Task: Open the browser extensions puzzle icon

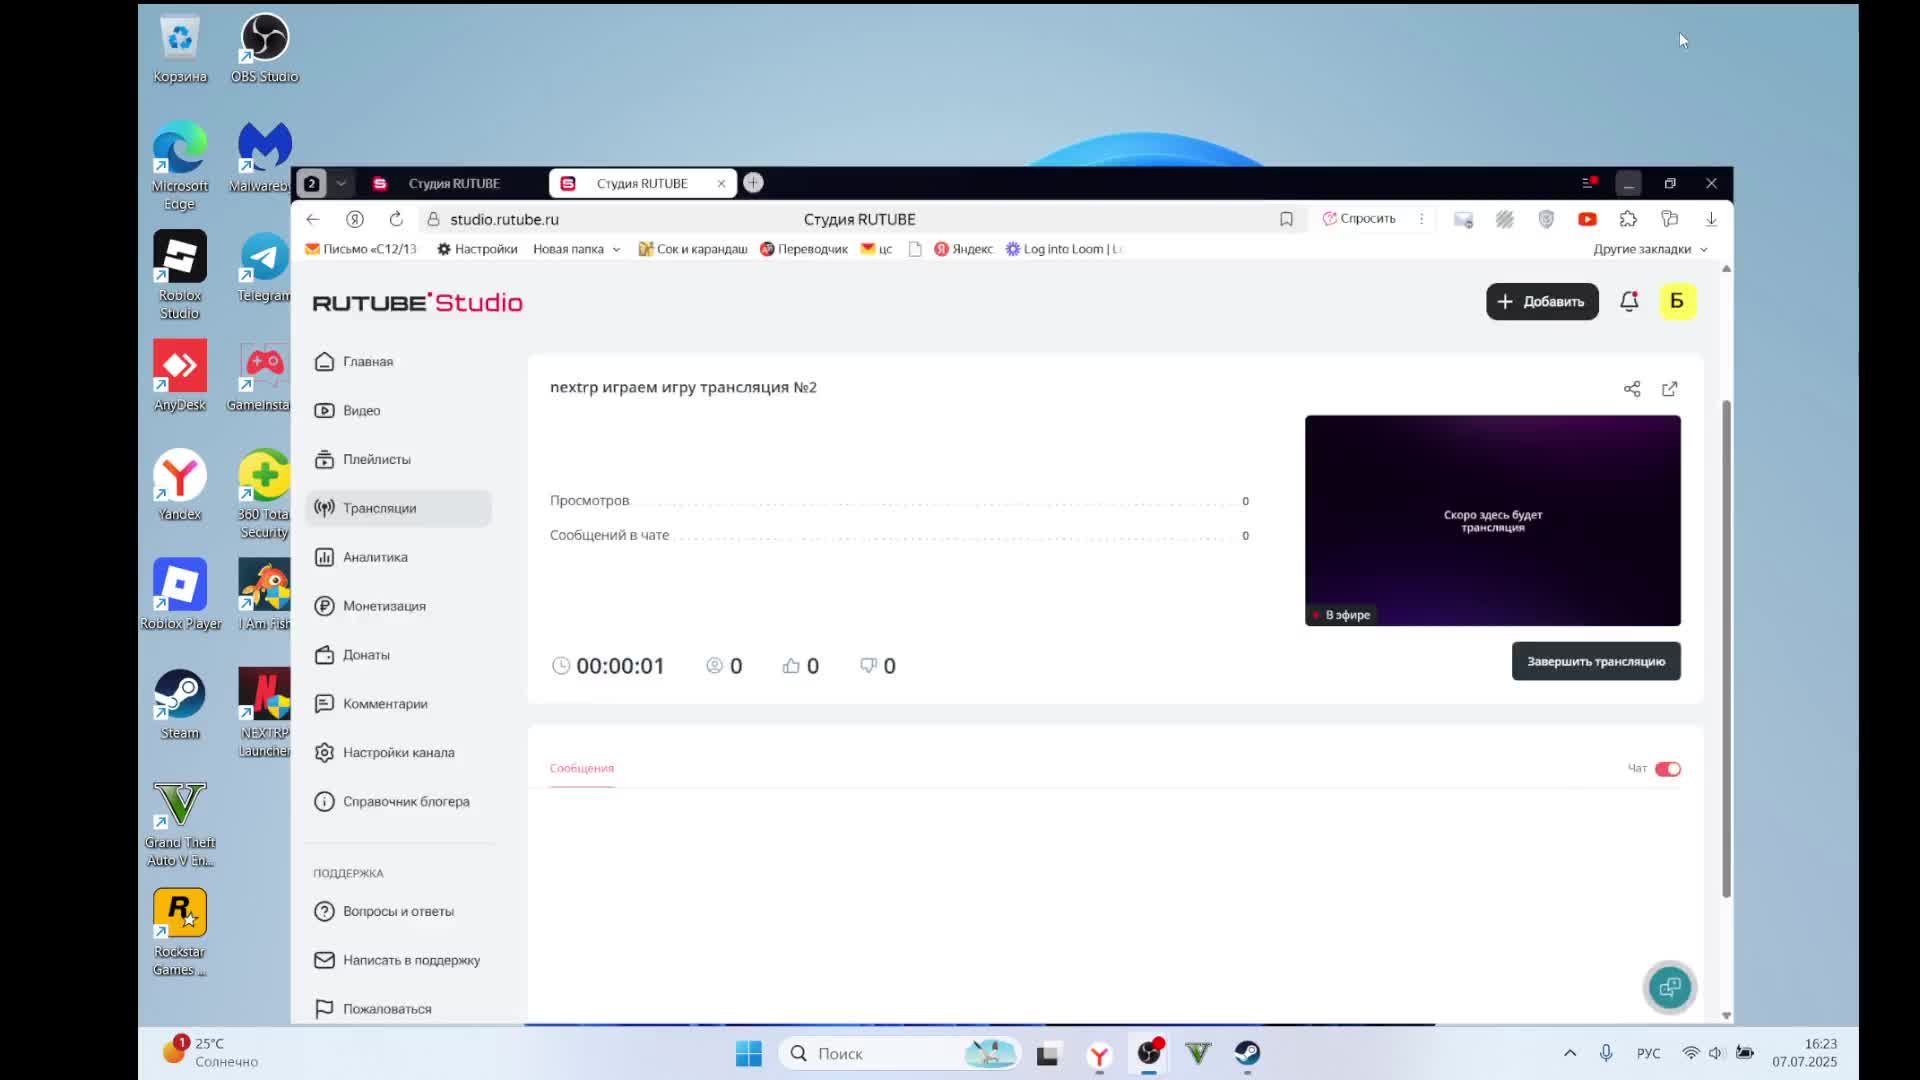Action: click(x=1628, y=219)
